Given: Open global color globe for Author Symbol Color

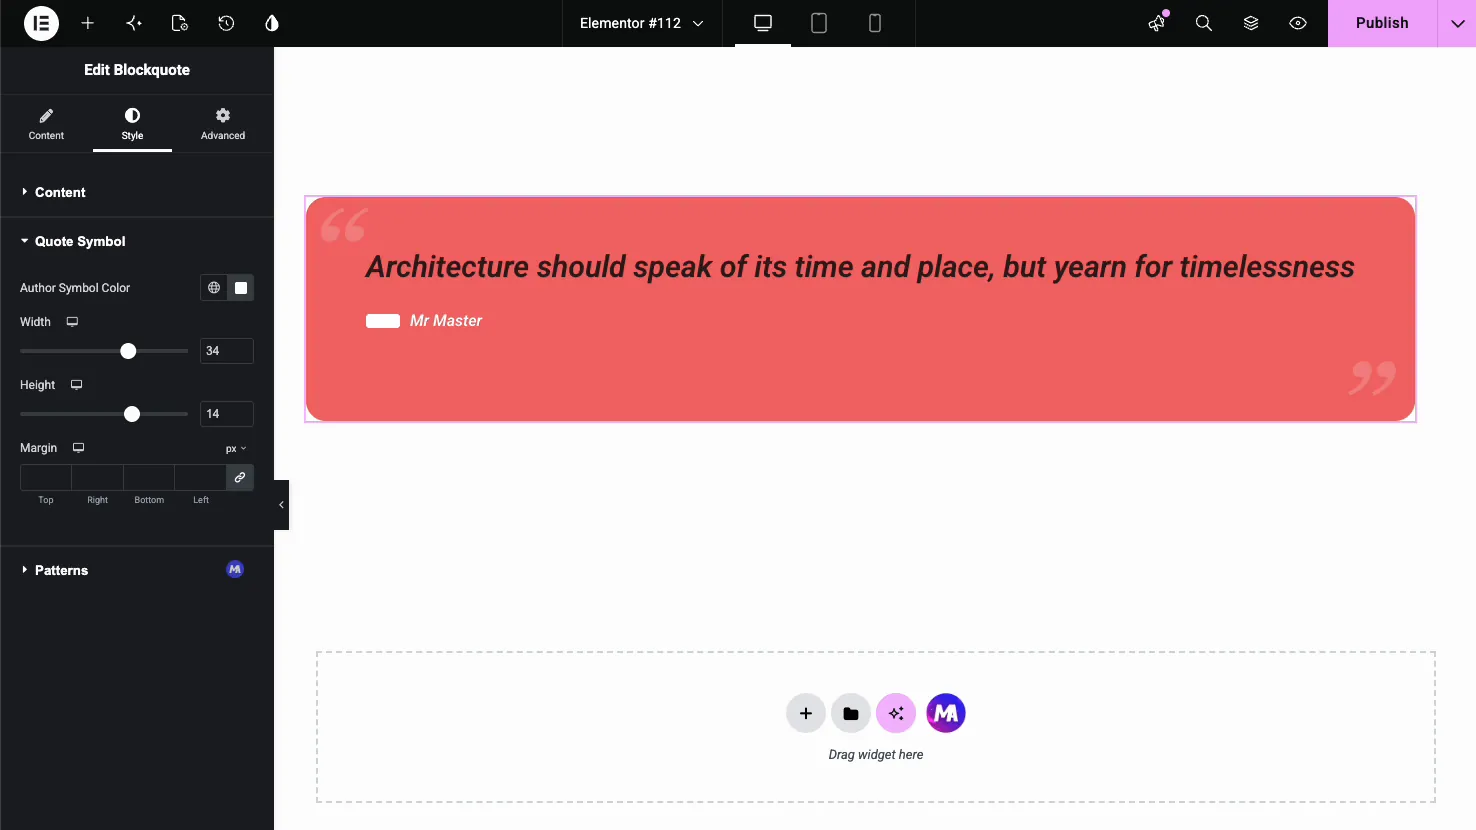Looking at the screenshot, I should click(x=214, y=288).
